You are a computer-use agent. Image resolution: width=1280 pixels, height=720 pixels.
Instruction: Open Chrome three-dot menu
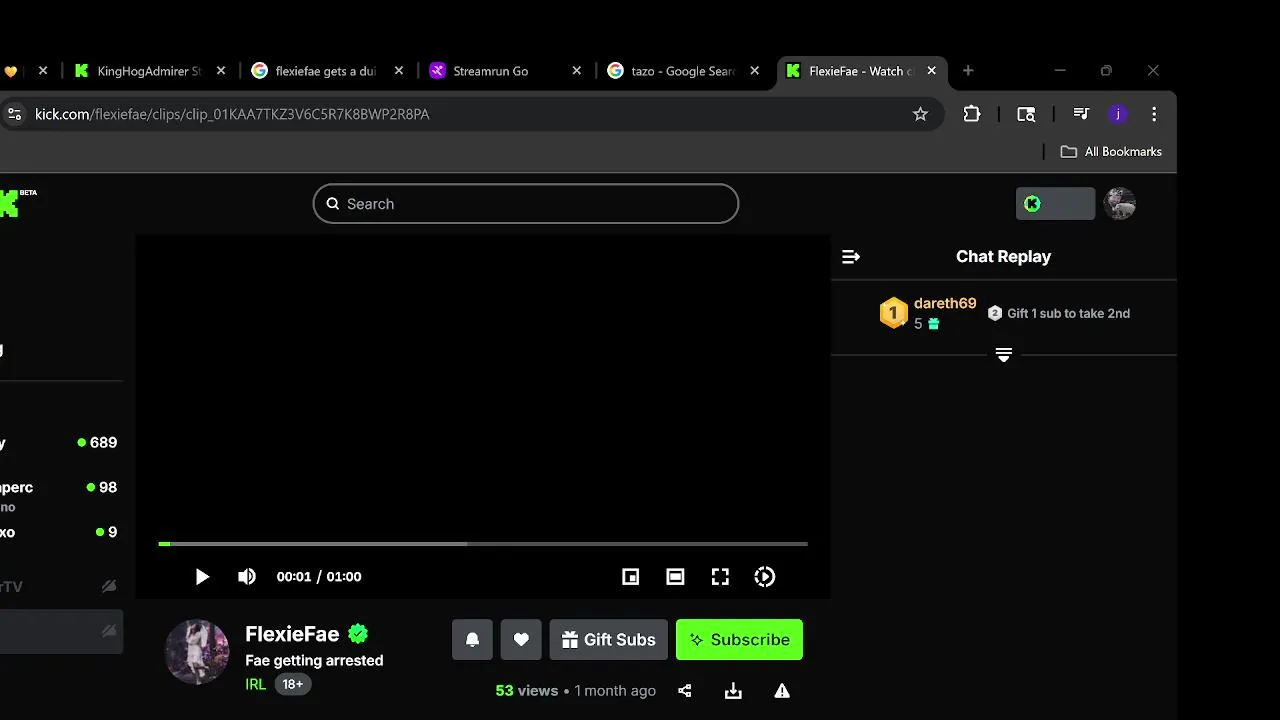(x=1154, y=114)
